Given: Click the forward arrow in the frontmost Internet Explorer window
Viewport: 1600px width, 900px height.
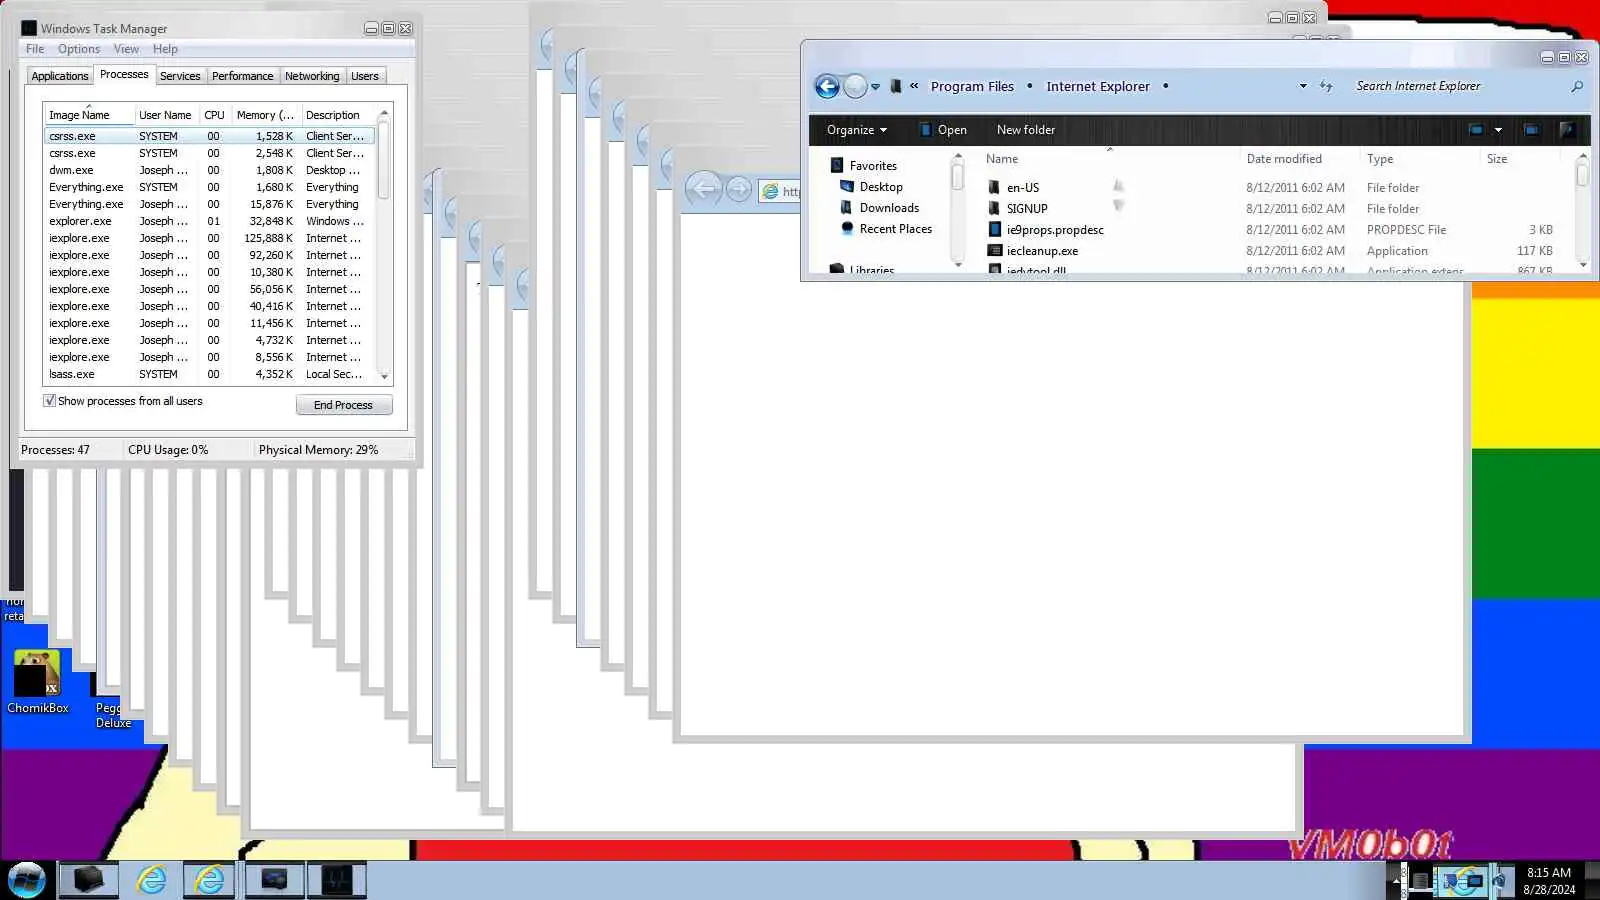Looking at the screenshot, I should click(x=738, y=189).
